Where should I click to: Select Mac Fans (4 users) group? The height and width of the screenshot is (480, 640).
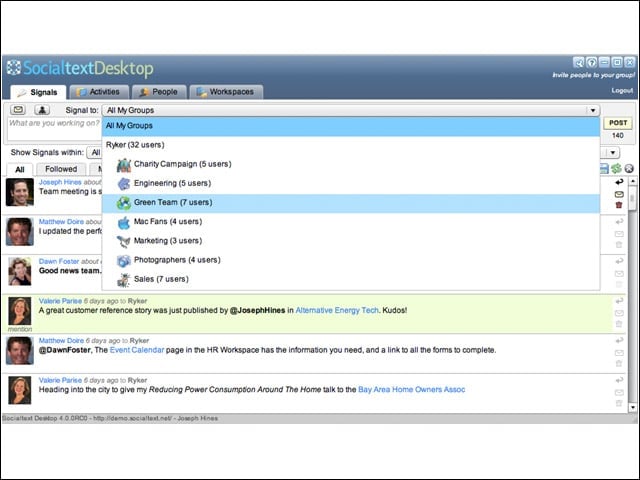[351, 222]
